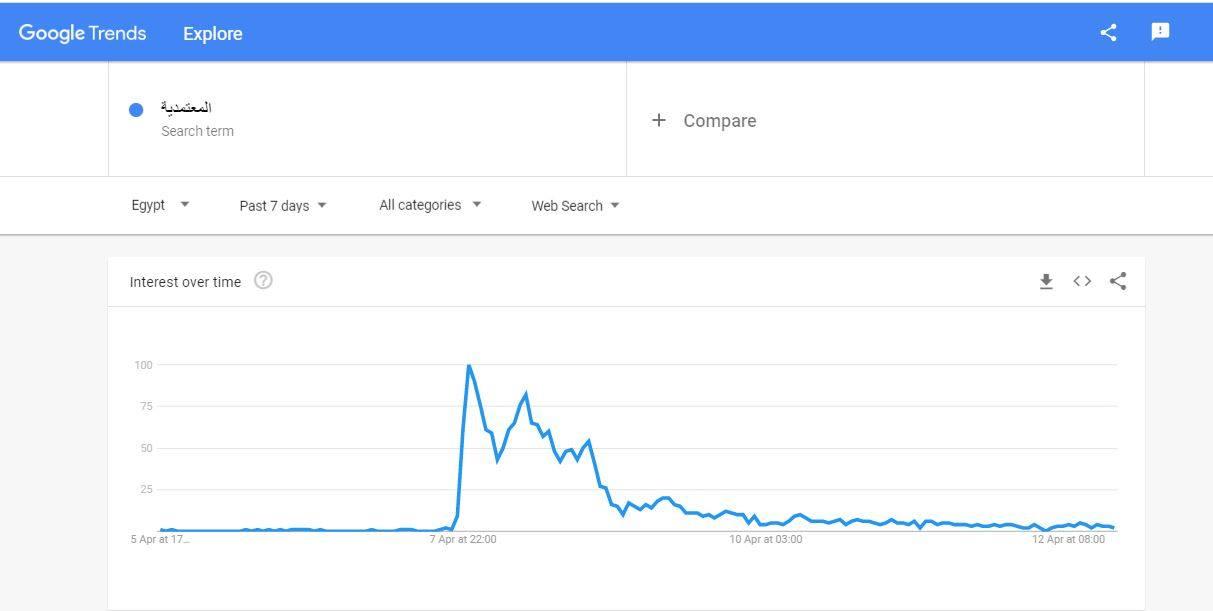This screenshot has width=1213, height=611.
Task: Download the interest over time data
Action: [x=1046, y=282]
